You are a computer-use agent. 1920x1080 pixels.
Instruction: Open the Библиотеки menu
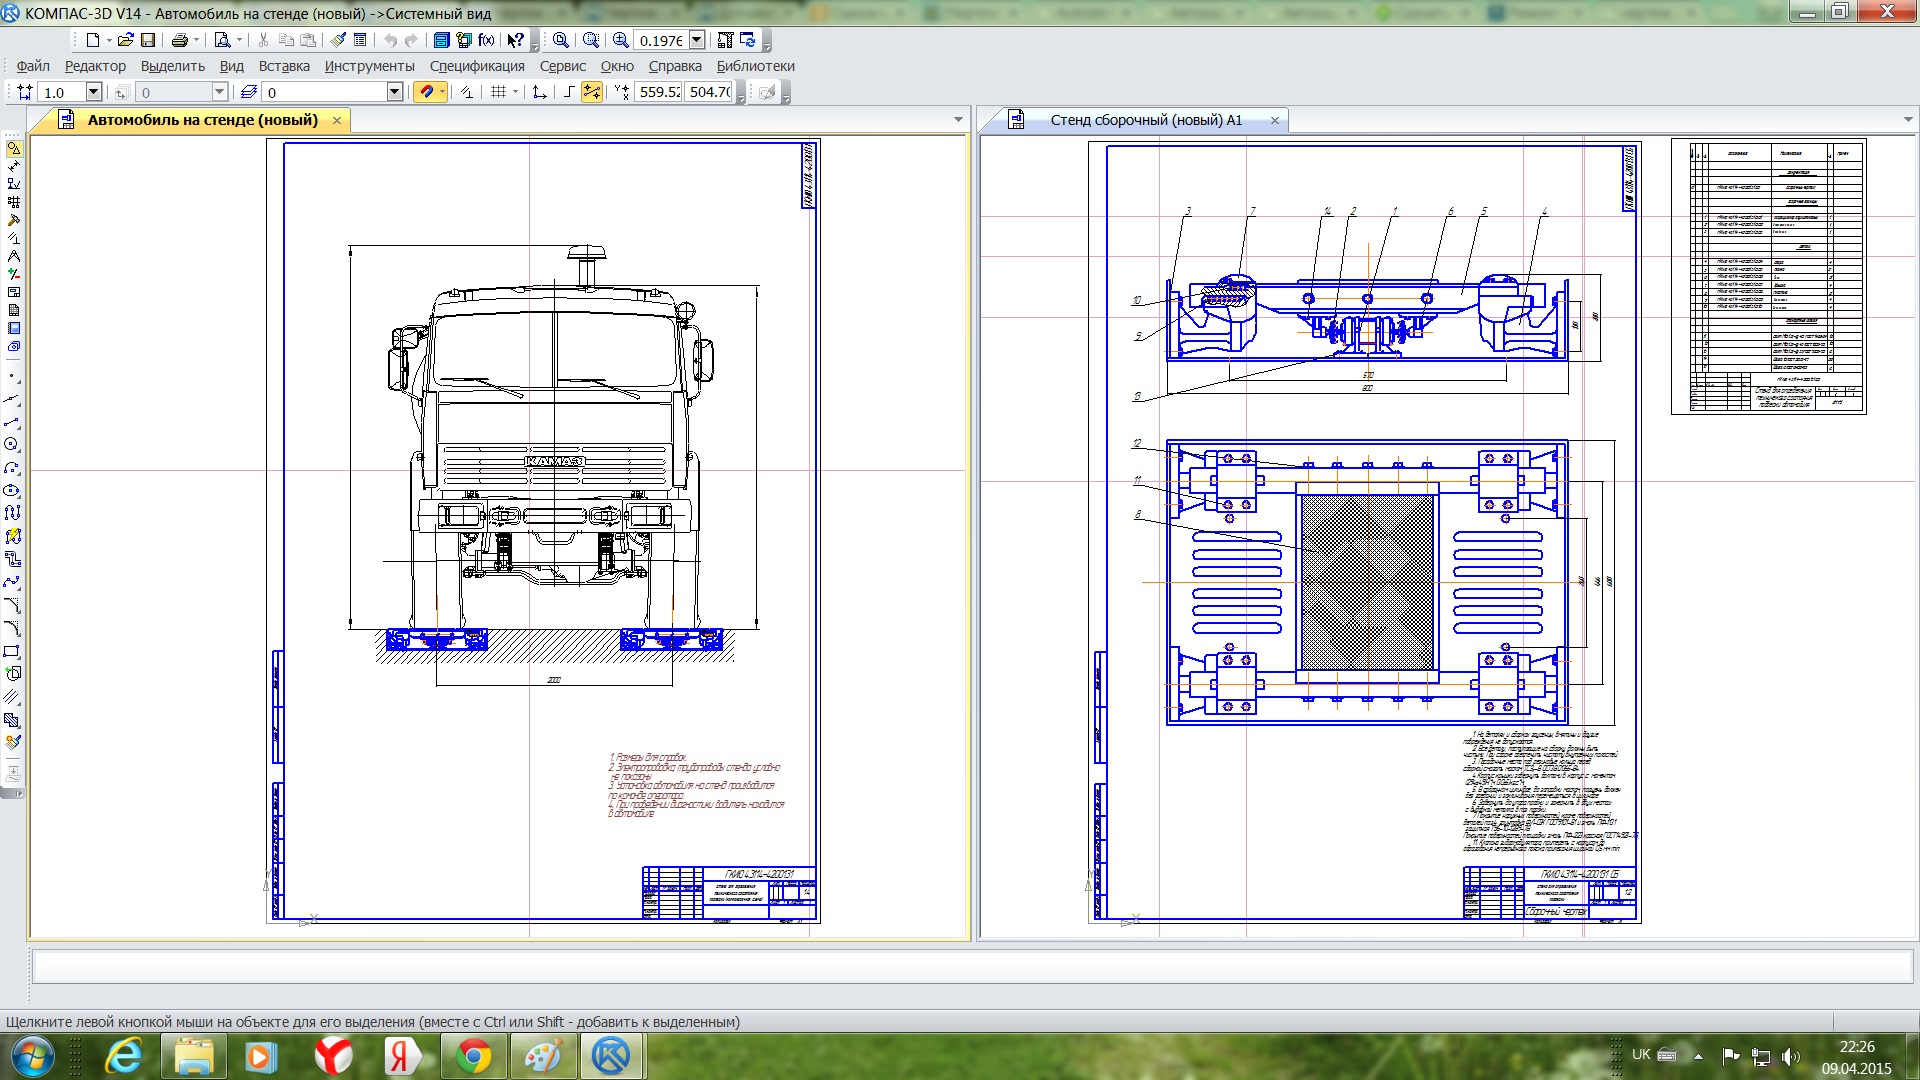(x=756, y=66)
